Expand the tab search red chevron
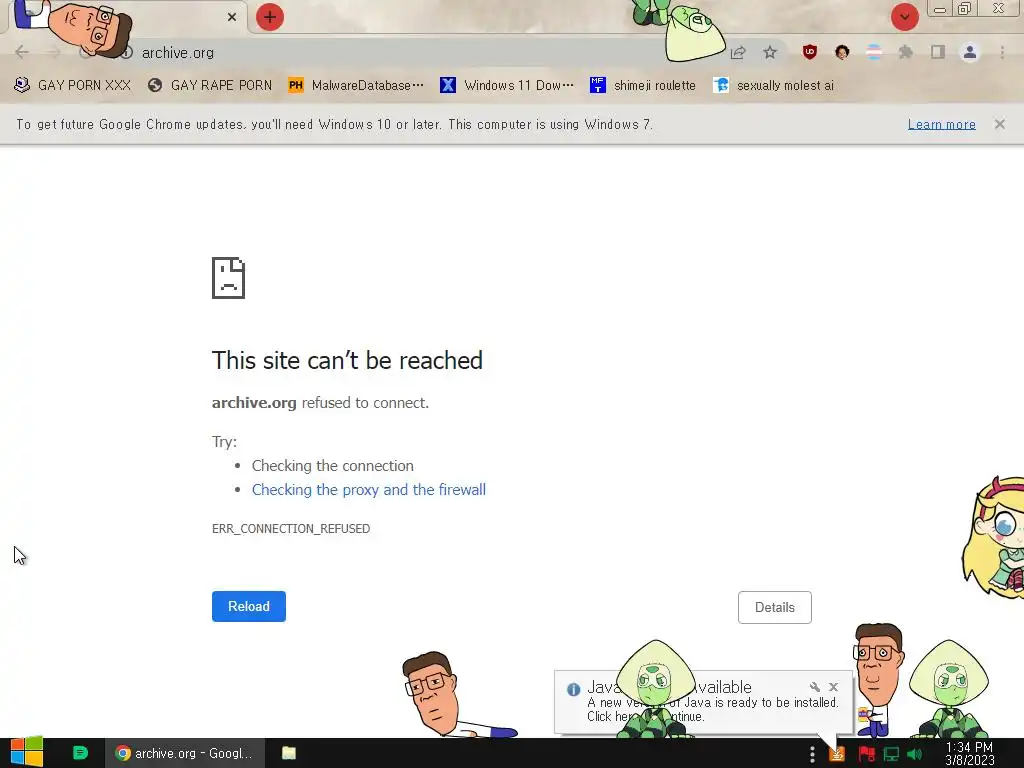This screenshot has height=768, width=1024. point(904,17)
